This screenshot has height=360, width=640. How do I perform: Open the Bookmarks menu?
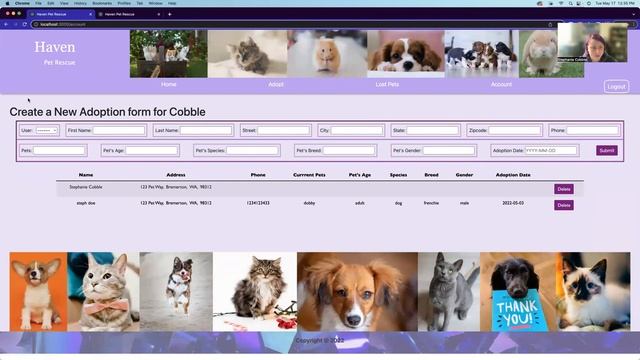tap(102, 3)
